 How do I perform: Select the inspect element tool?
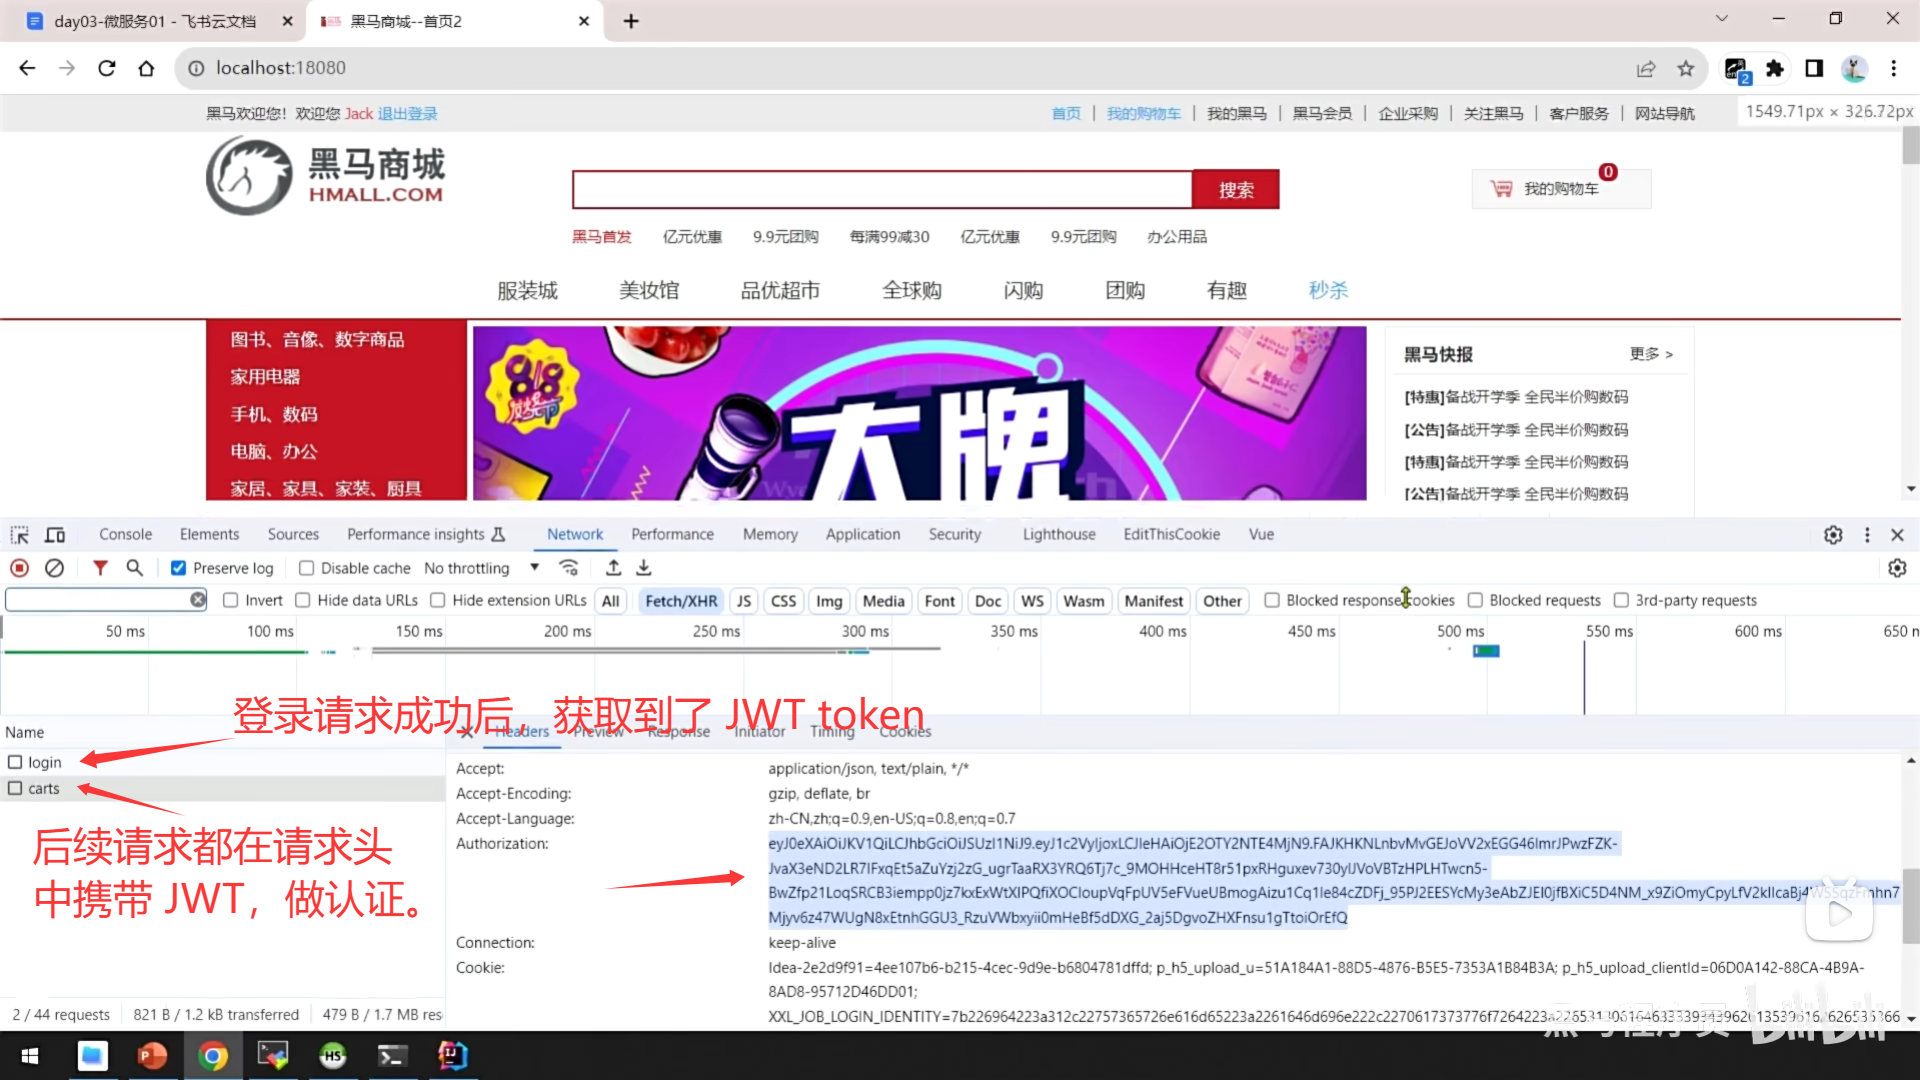click(x=18, y=534)
